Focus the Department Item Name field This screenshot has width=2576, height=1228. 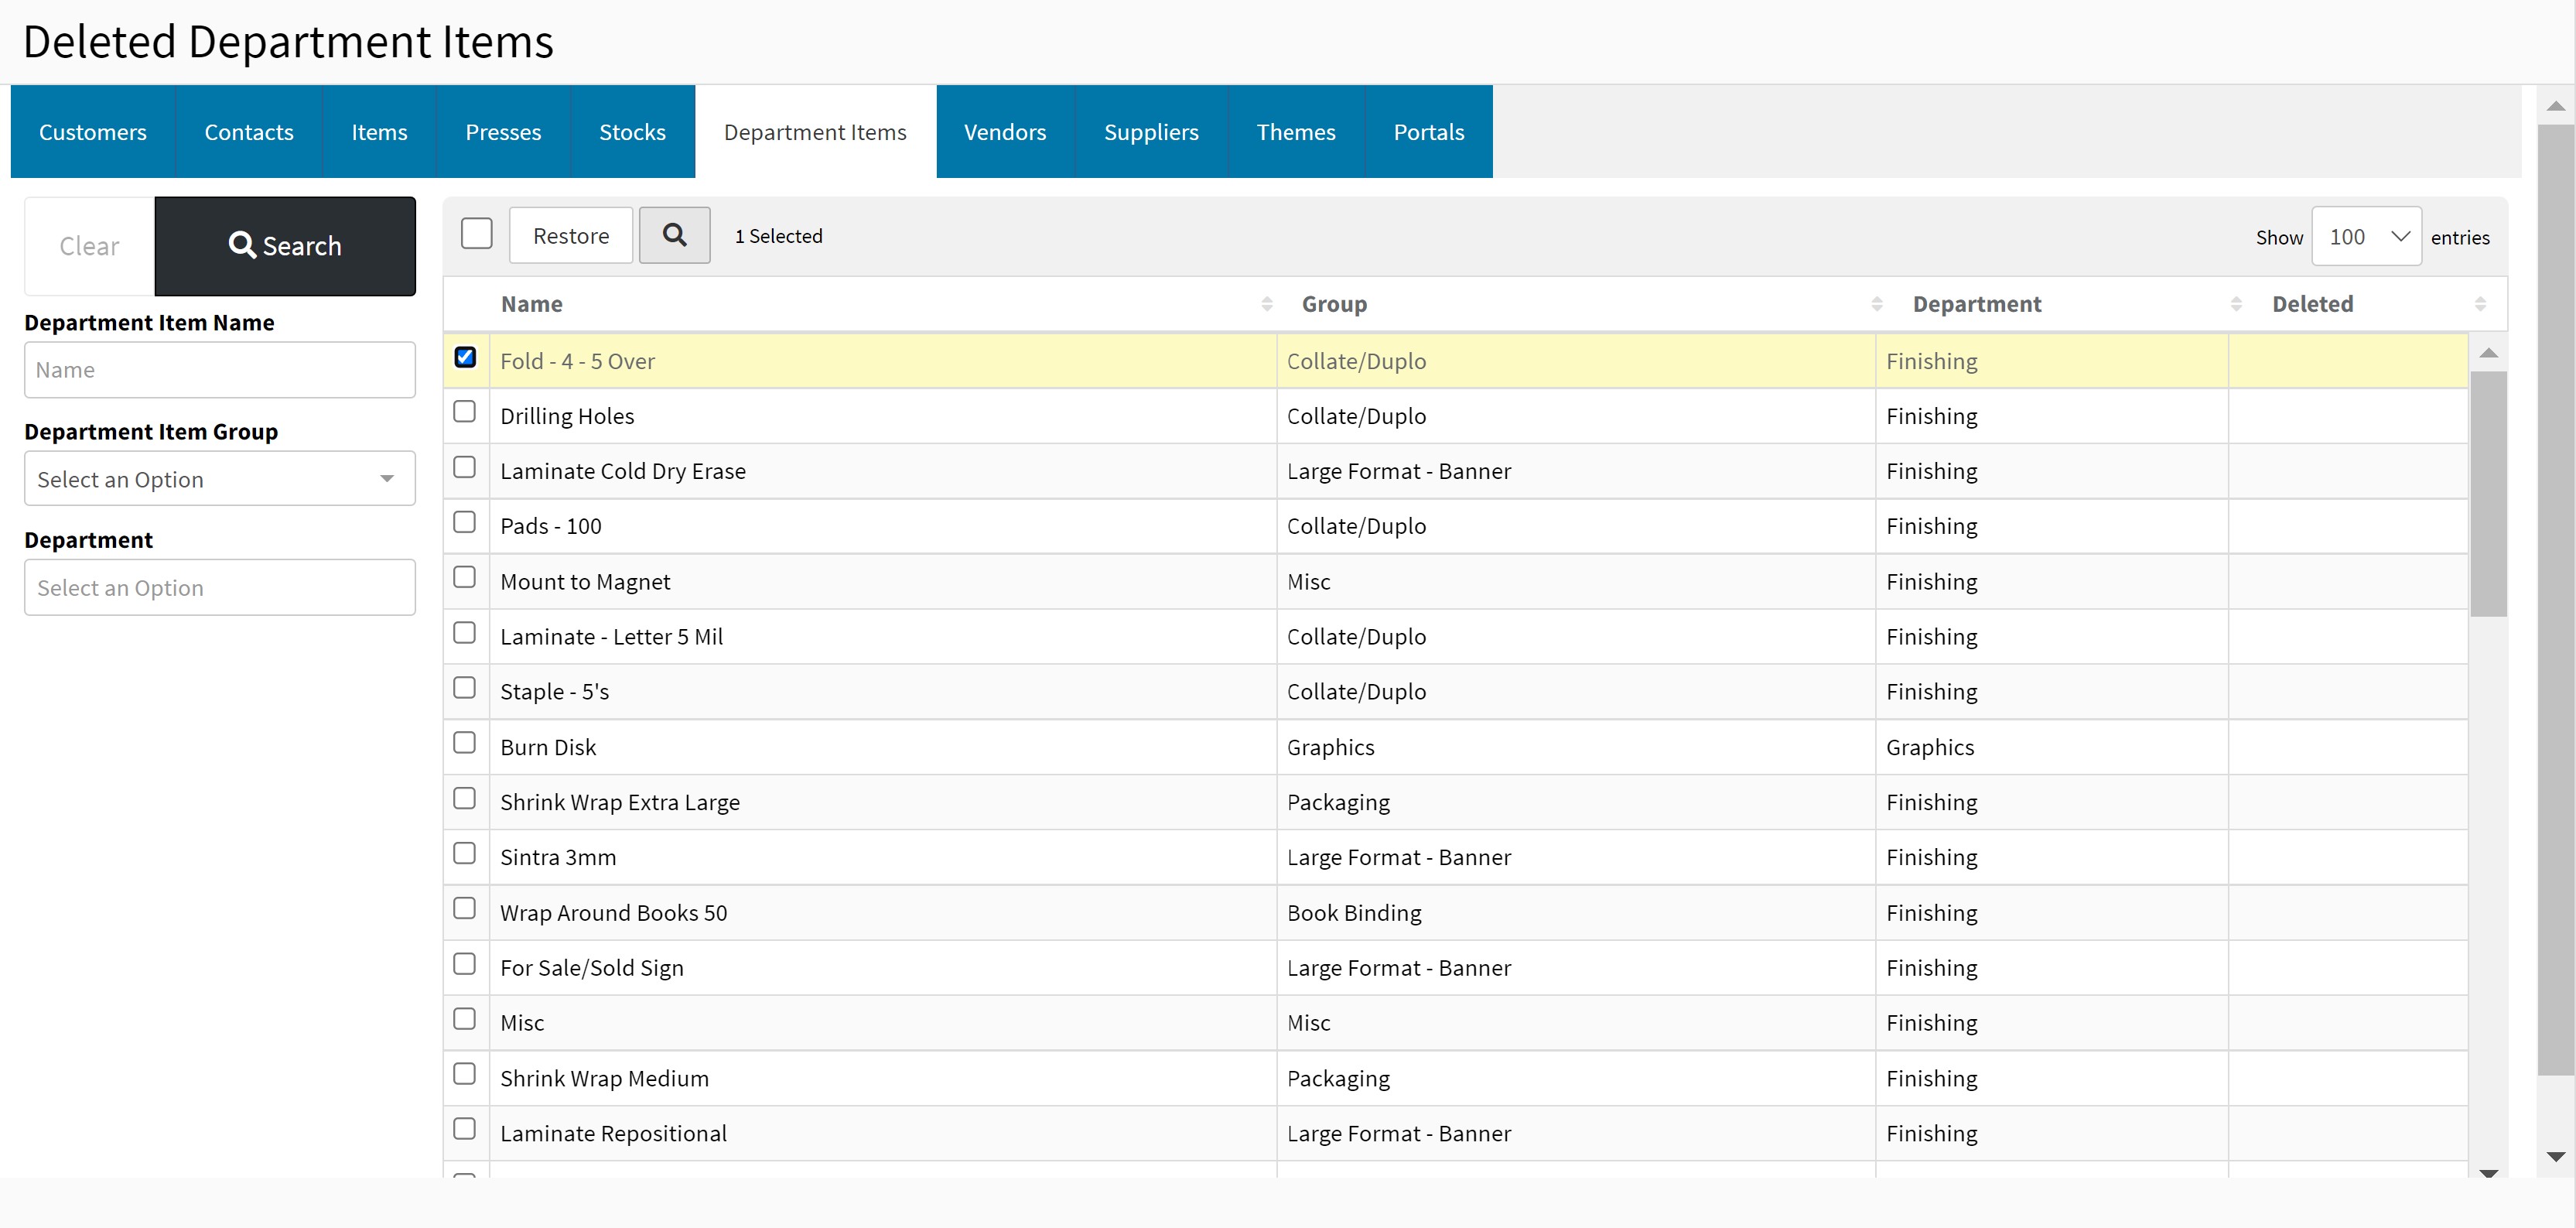point(219,370)
